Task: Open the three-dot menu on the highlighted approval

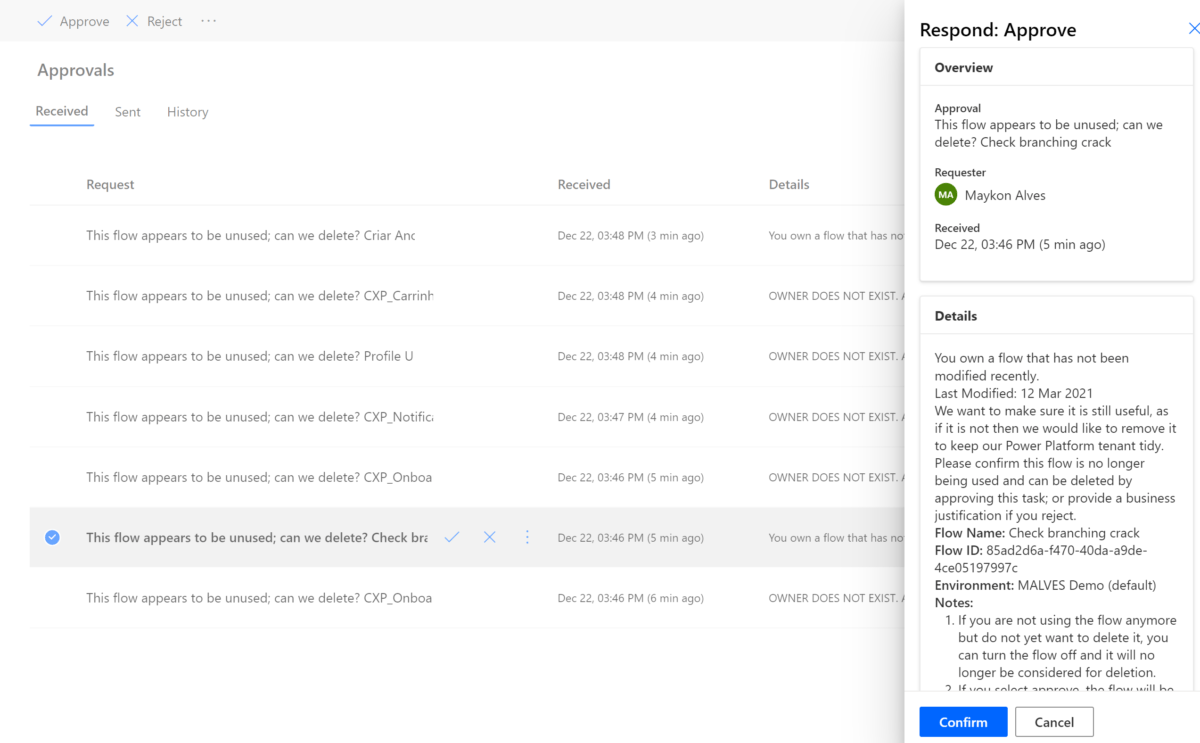Action: coord(527,537)
